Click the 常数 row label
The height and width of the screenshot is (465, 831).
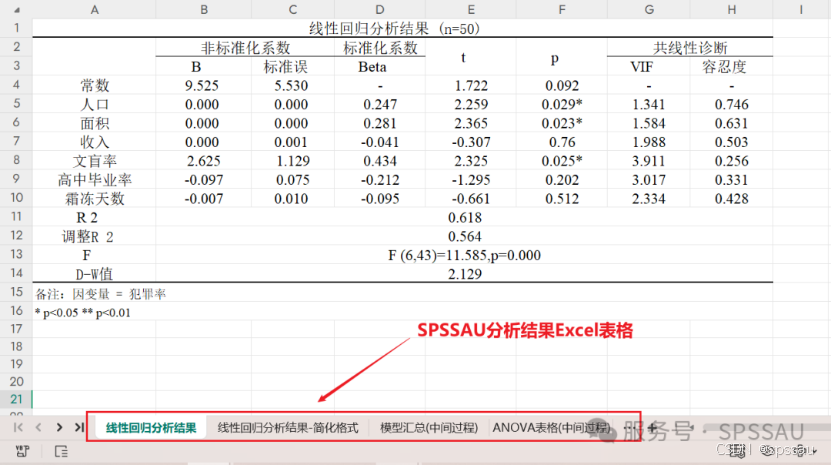pyautogui.click(x=94, y=85)
